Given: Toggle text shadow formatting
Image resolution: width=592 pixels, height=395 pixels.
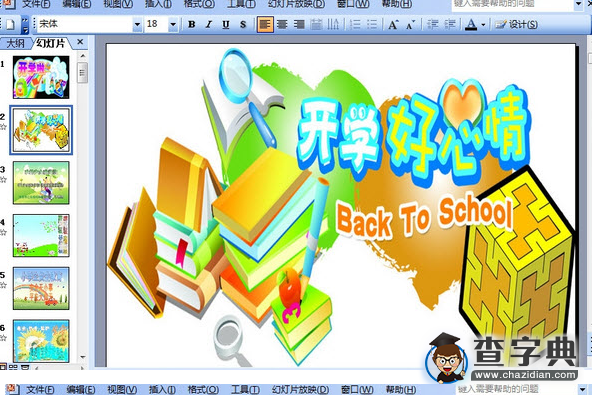Looking at the screenshot, I should click(x=243, y=25).
